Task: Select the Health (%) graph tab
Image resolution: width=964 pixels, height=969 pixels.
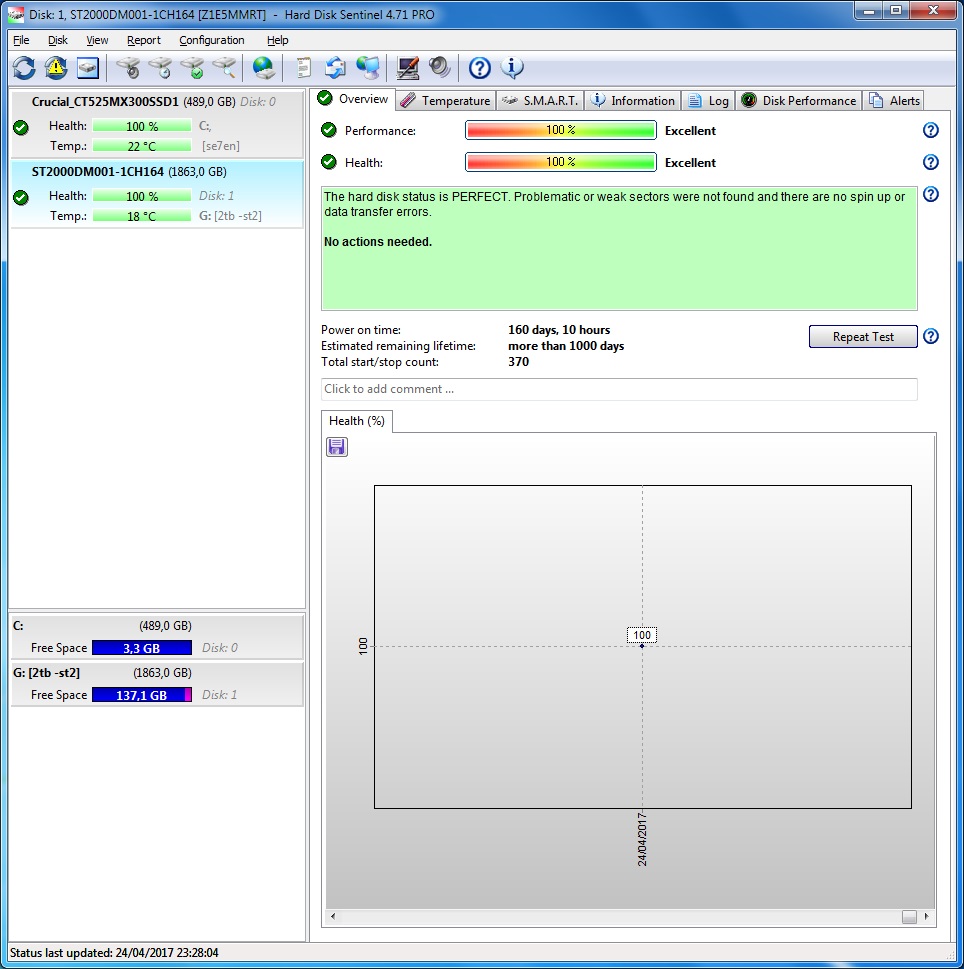Action: [357, 421]
